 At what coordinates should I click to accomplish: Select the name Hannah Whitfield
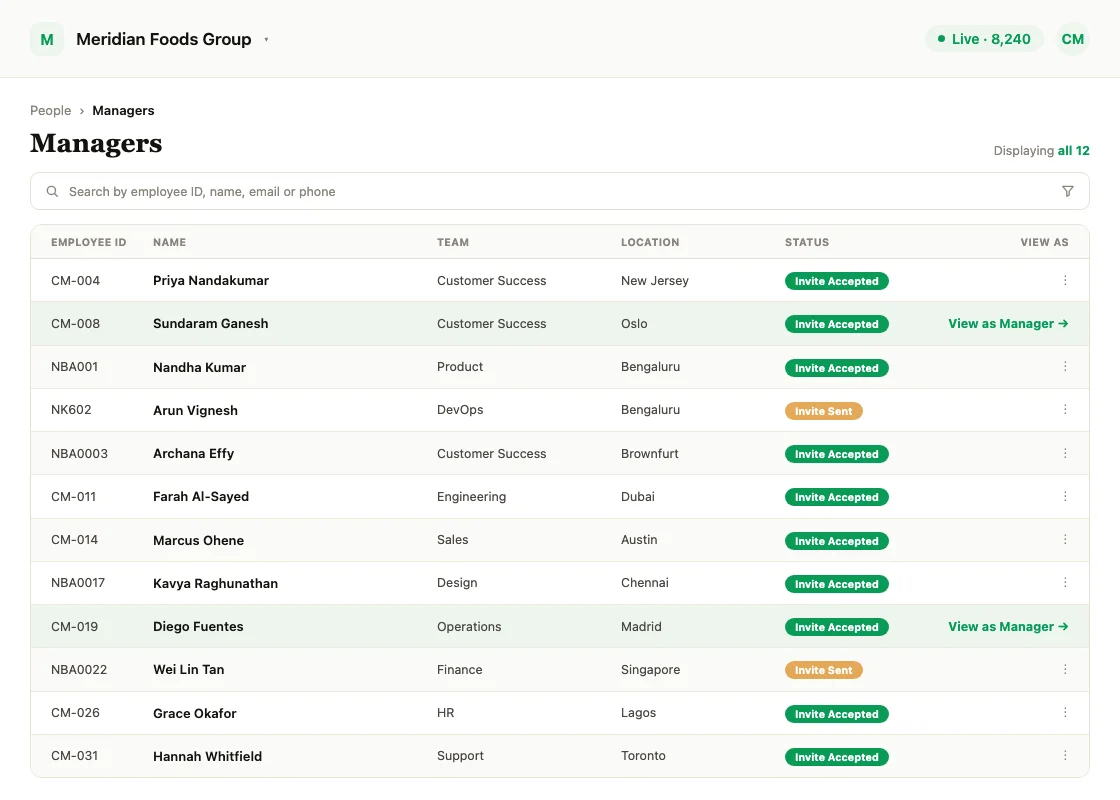coord(207,756)
